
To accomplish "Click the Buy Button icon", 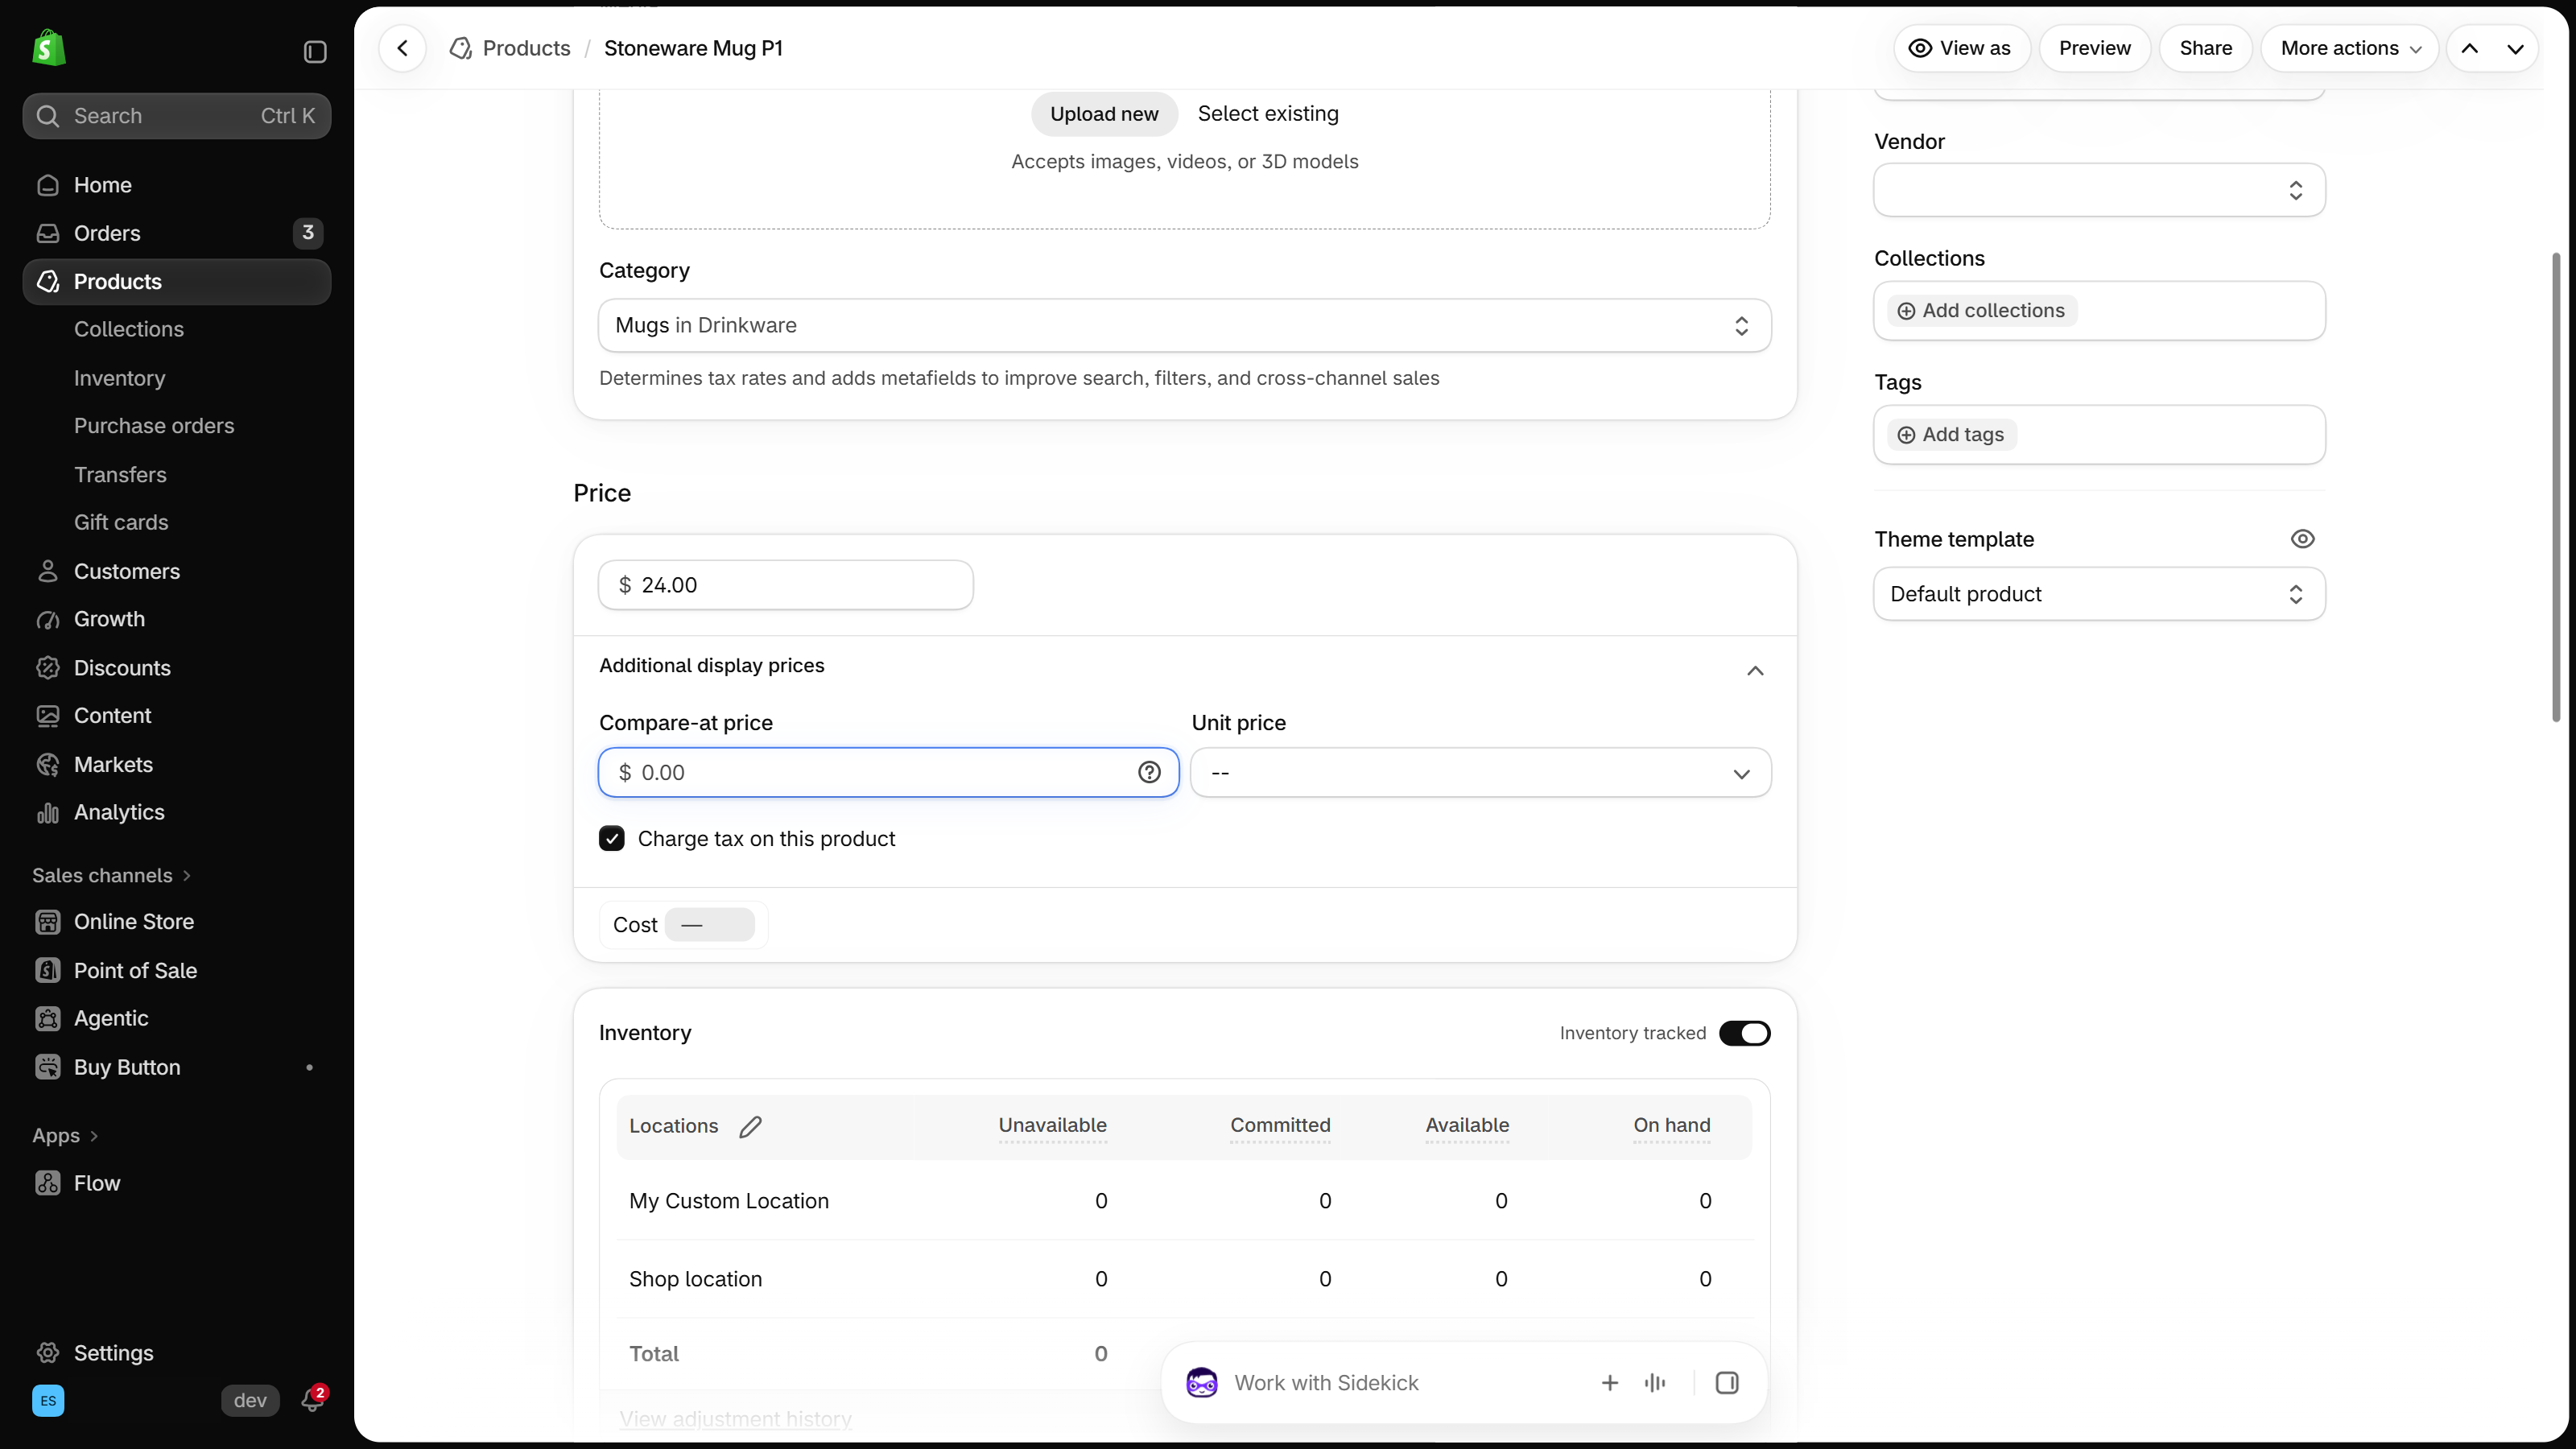I will click(47, 1067).
